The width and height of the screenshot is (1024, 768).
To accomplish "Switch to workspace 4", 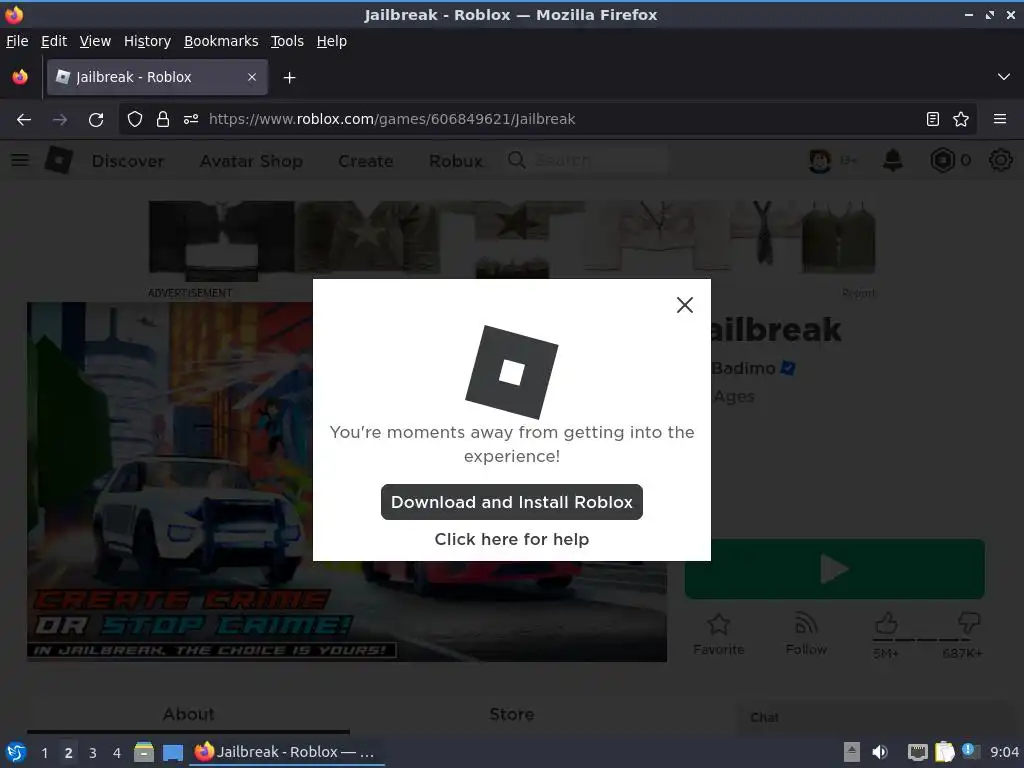I will click(117, 753).
